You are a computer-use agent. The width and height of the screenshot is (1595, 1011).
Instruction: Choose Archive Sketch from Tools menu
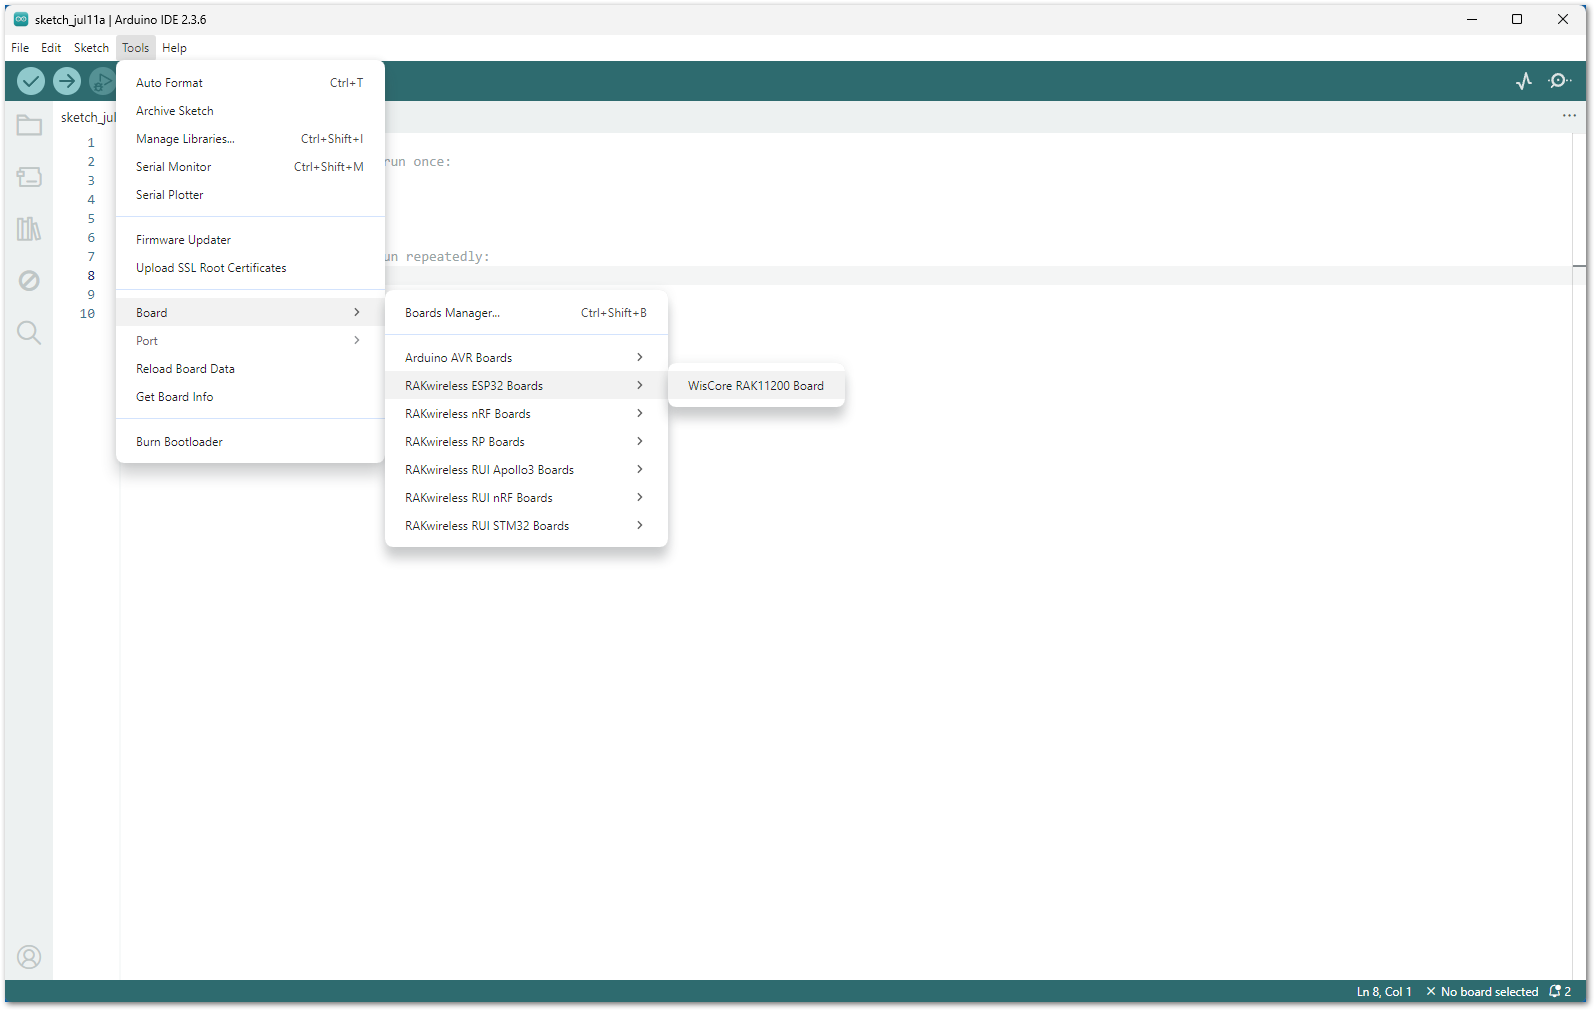pos(250,111)
